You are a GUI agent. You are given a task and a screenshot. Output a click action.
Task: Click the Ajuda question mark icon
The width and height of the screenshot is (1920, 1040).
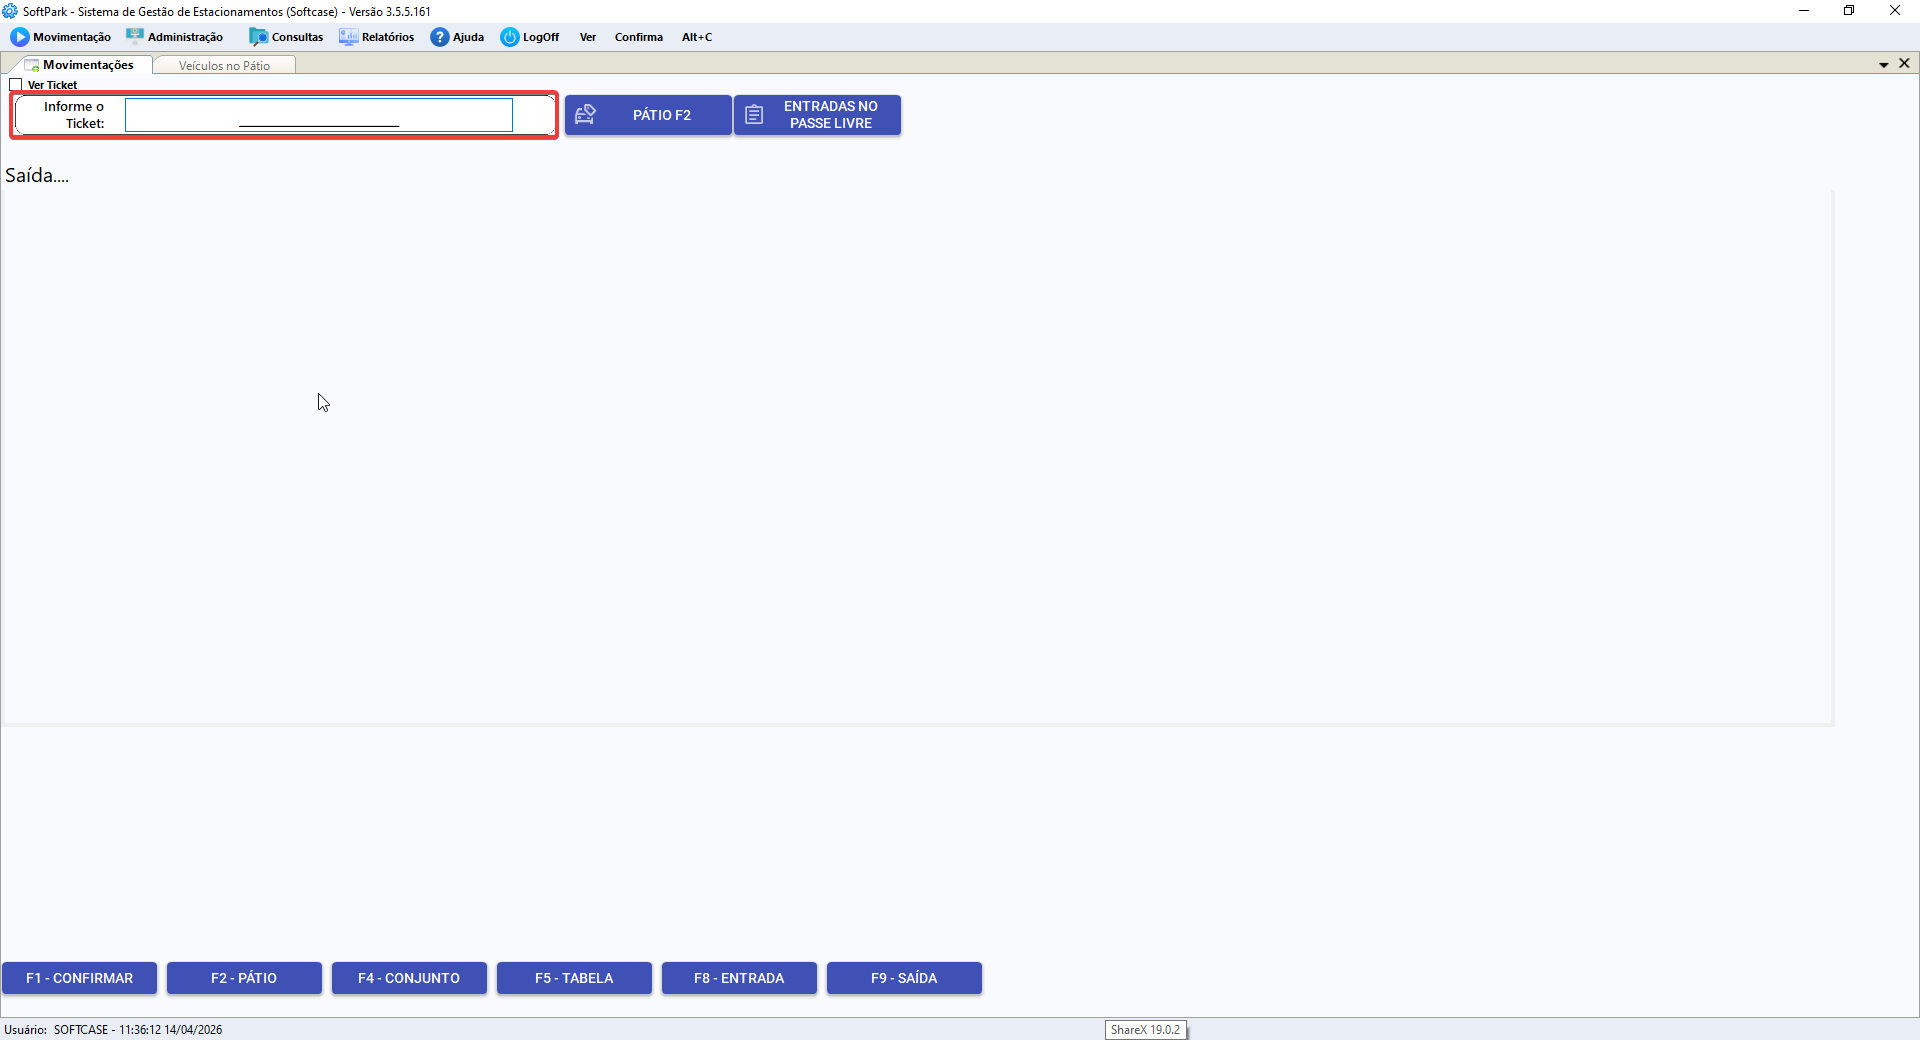pyautogui.click(x=440, y=37)
